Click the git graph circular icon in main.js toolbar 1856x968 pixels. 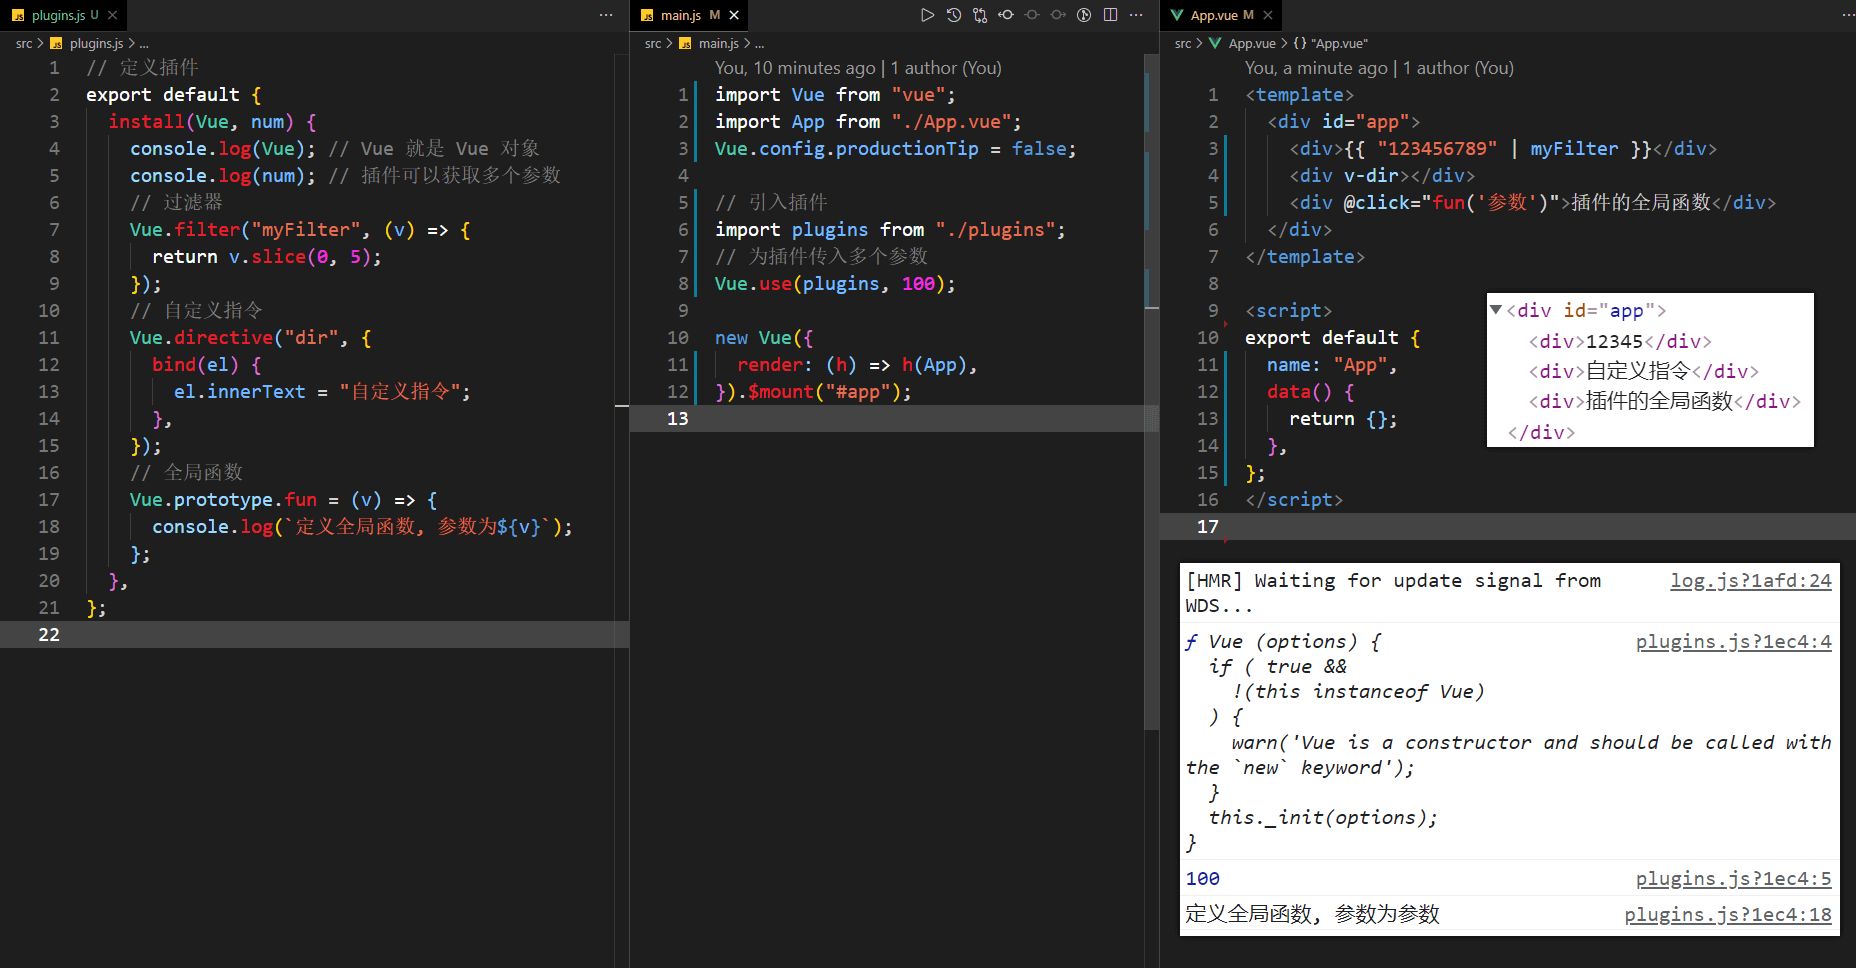point(1084,15)
